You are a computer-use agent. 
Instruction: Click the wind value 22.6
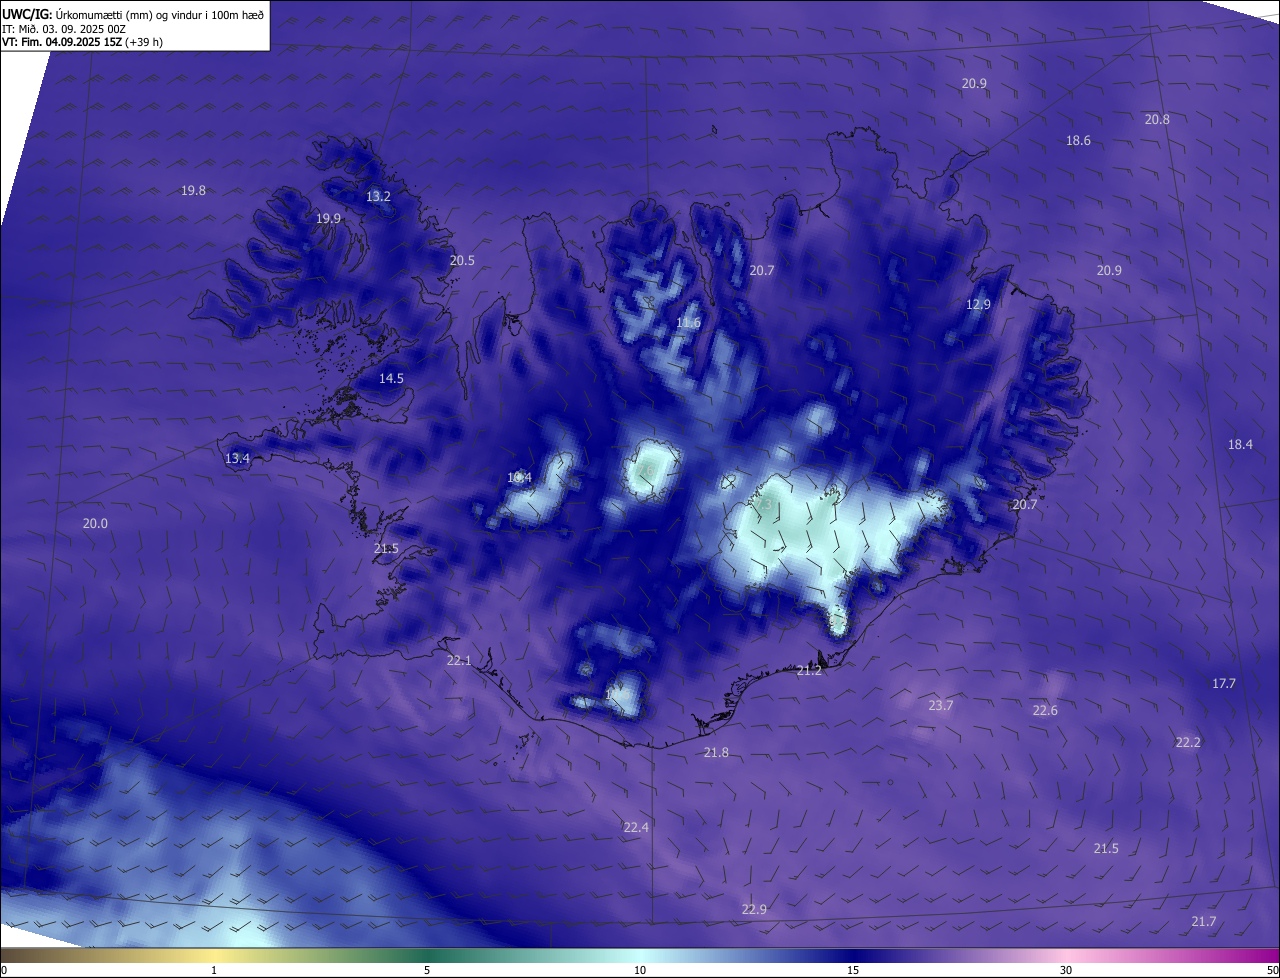pos(1045,711)
